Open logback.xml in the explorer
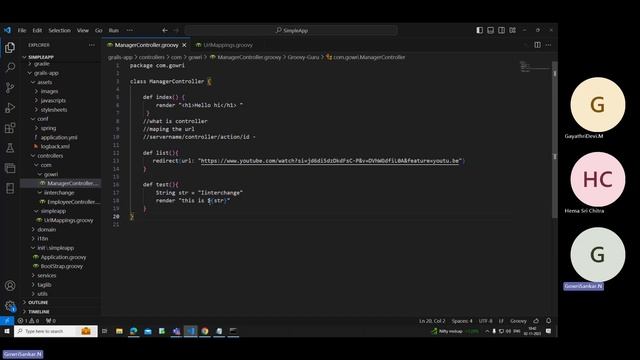 click(55, 147)
